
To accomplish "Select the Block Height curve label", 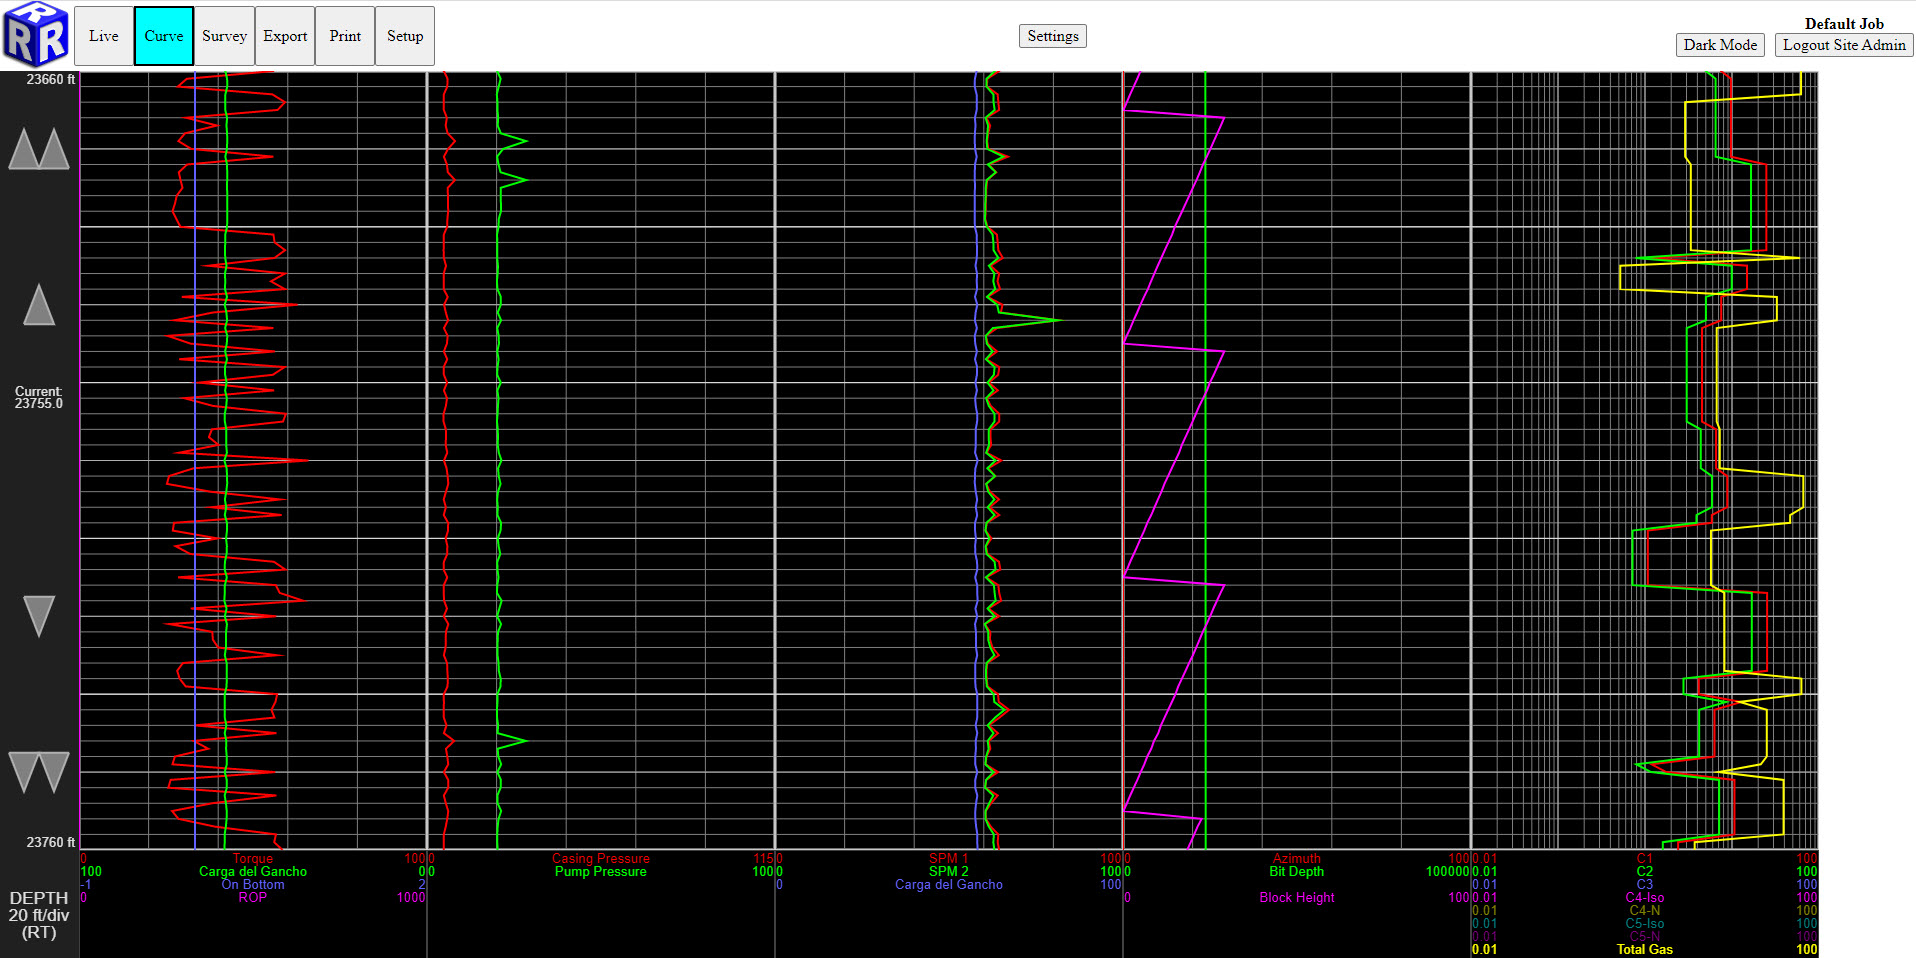I will (1297, 897).
